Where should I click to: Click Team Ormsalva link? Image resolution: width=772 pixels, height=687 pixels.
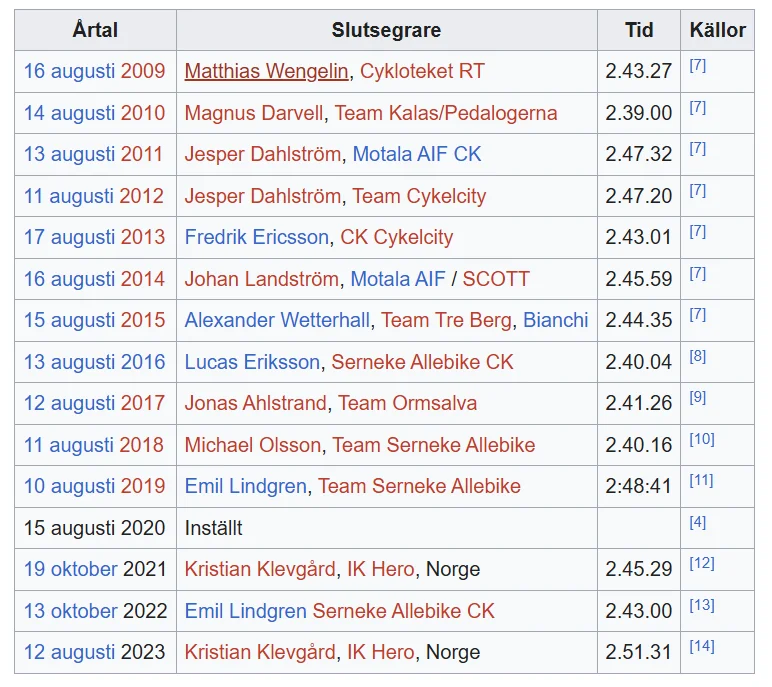coord(407,403)
